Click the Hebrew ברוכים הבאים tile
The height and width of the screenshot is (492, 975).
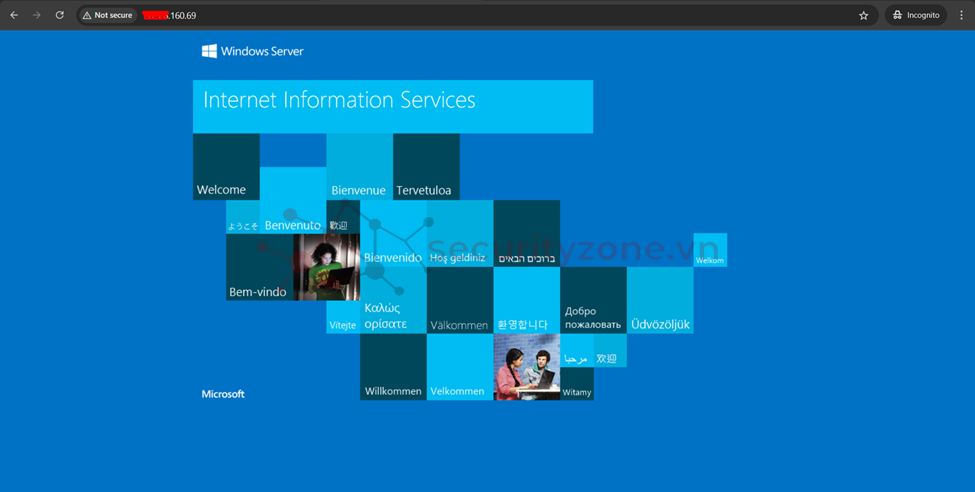coord(527,234)
